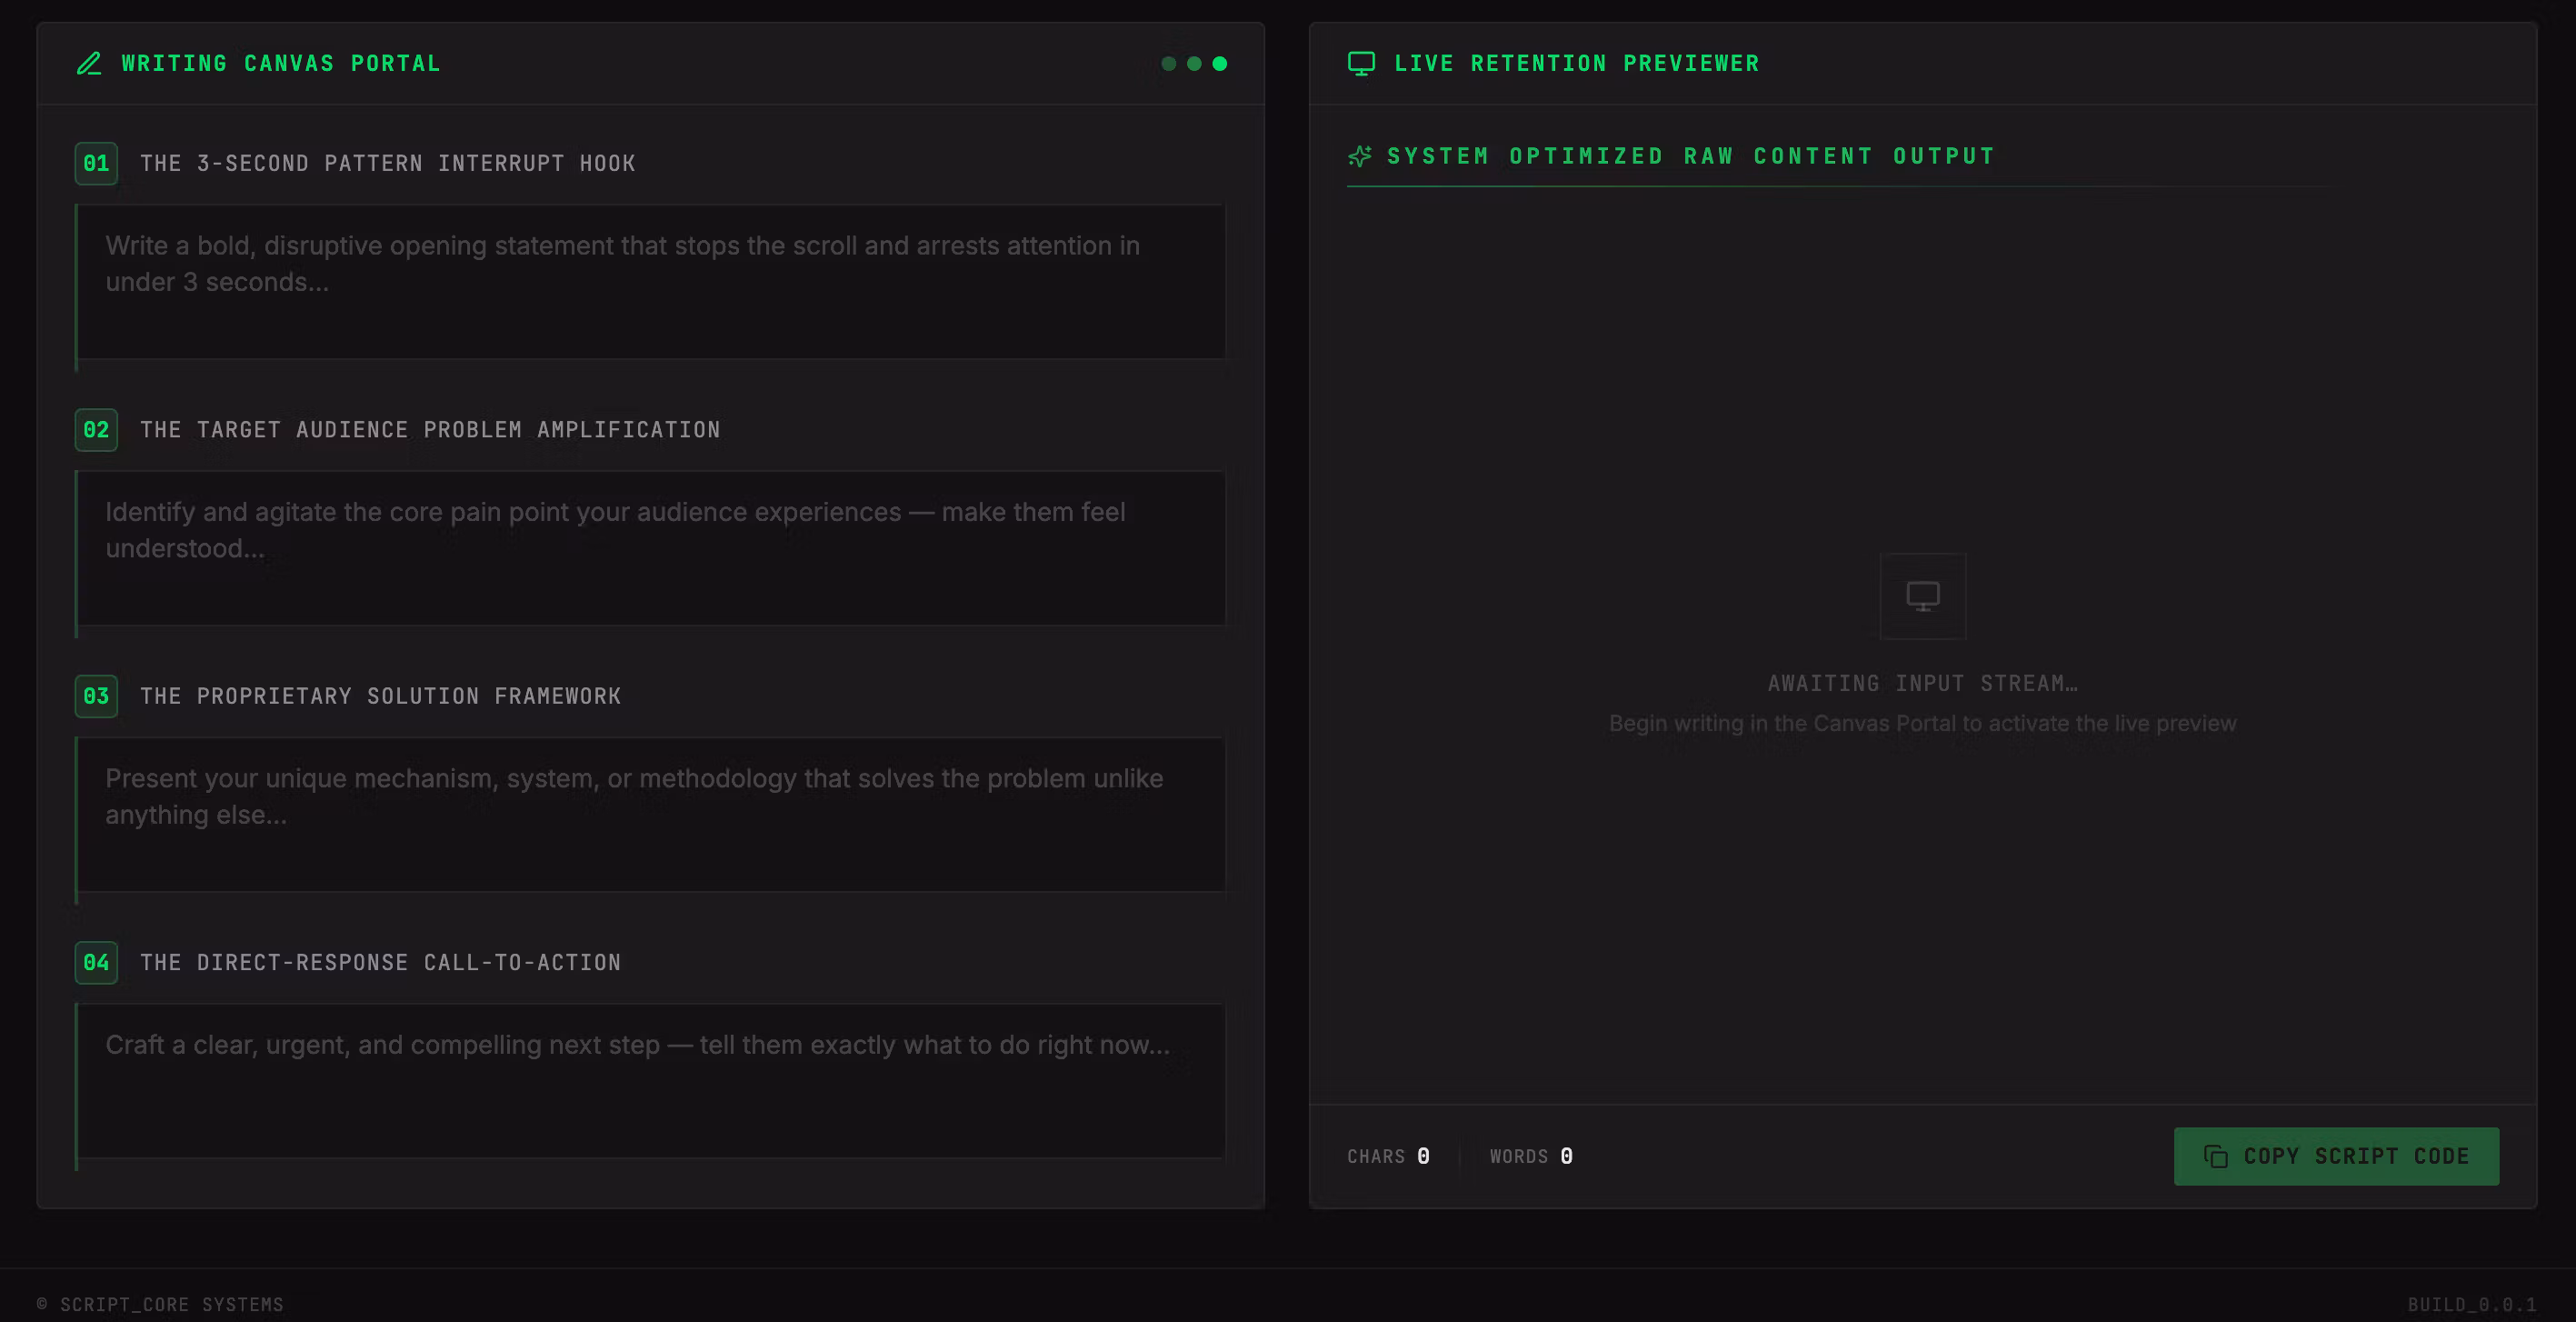Click 'The 3-Second Pattern Interrupt Hook' label

(x=388, y=164)
